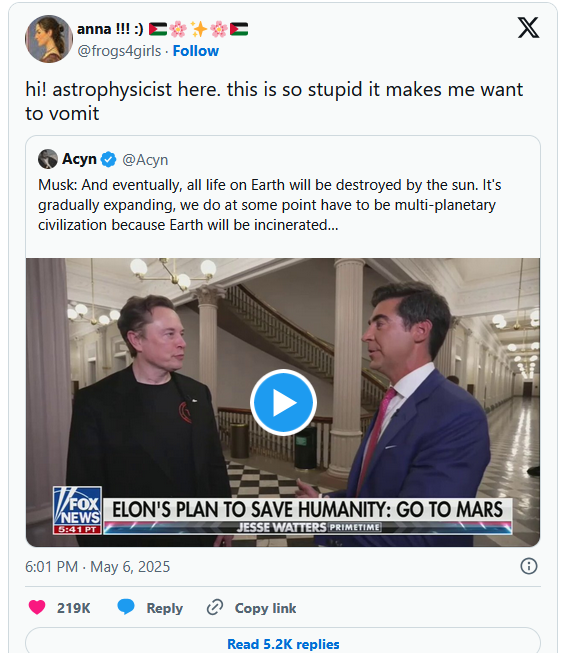Click the reply speech bubble icon
This screenshot has width=563, height=653.
[x=126, y=607]
